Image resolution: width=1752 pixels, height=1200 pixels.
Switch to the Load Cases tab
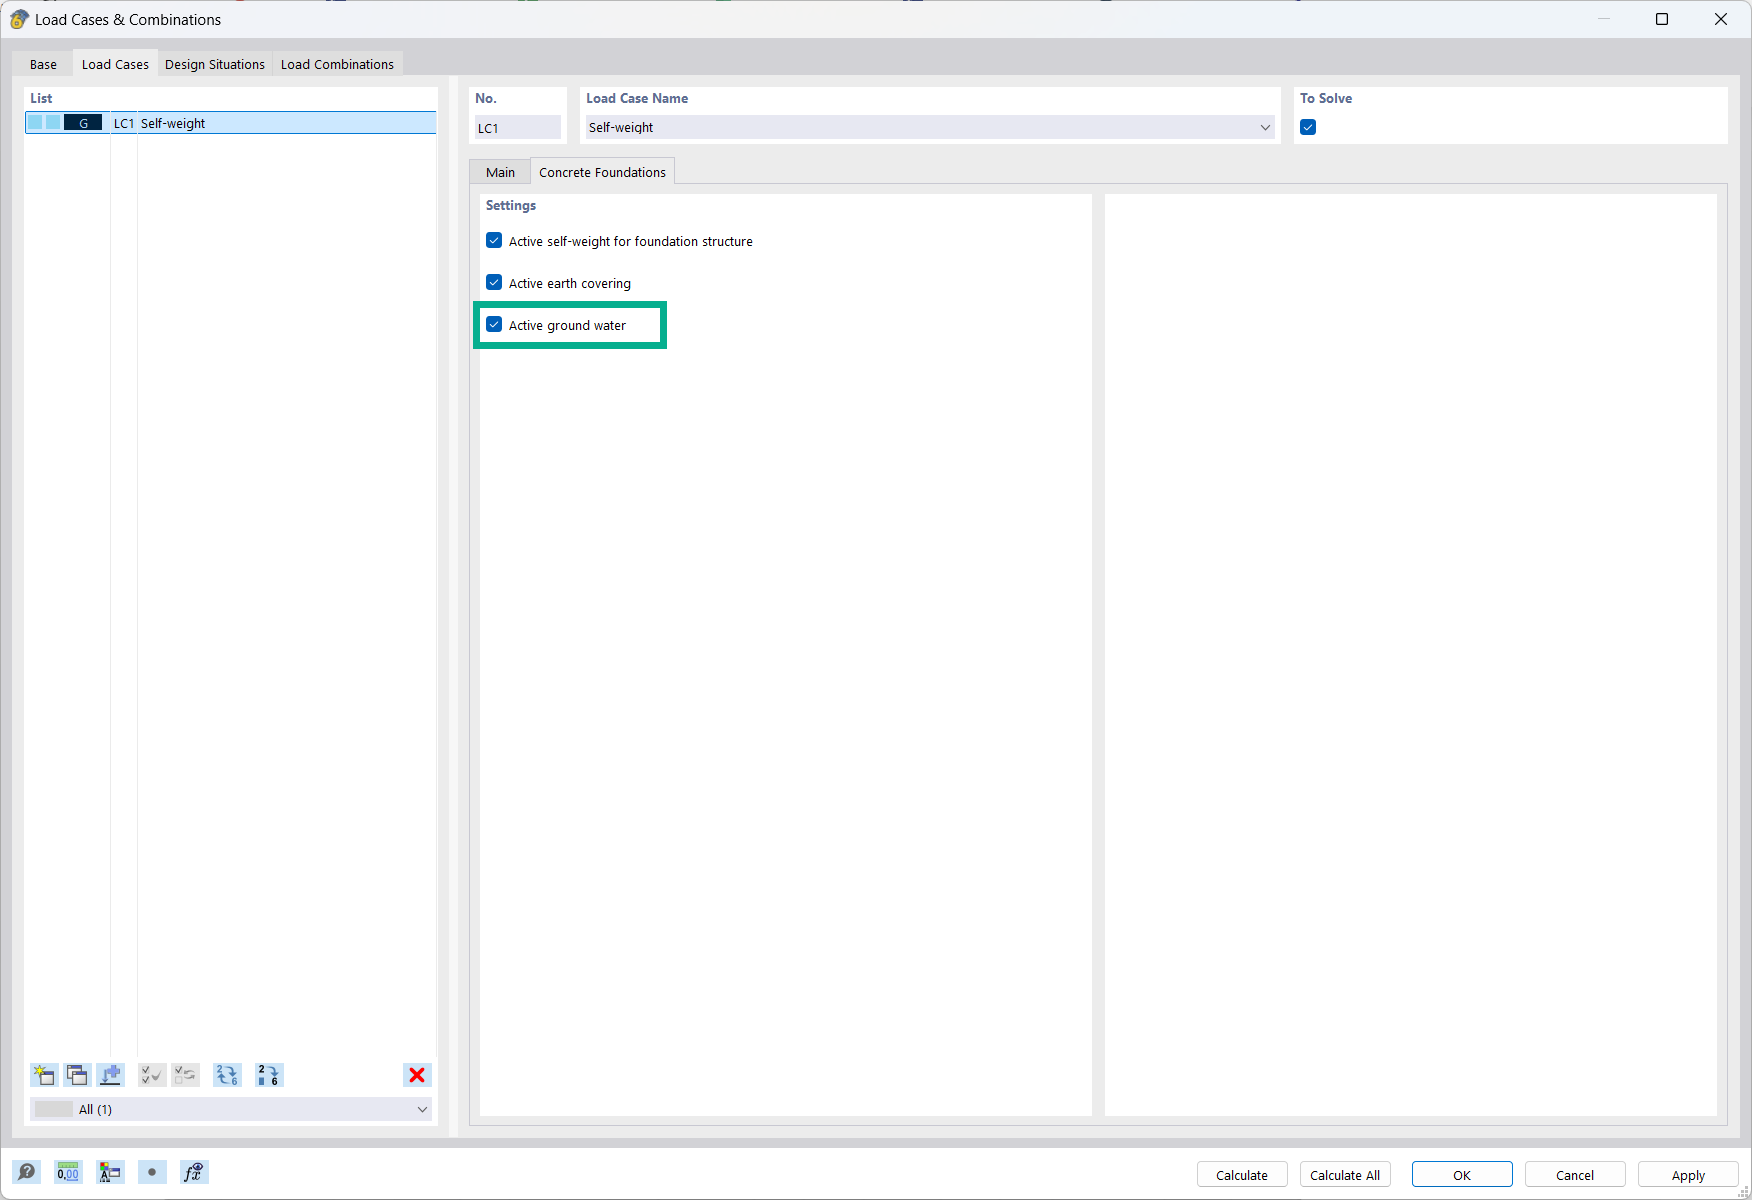(x=115, y=64)
